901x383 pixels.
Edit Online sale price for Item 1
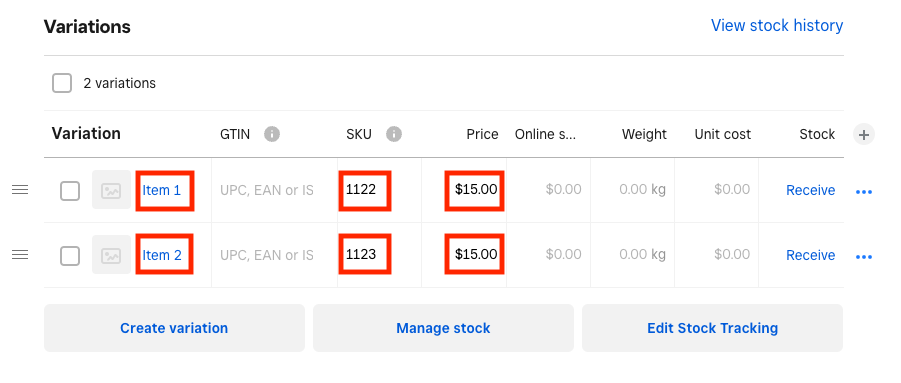pyautogui.click(x=548, y=190)
